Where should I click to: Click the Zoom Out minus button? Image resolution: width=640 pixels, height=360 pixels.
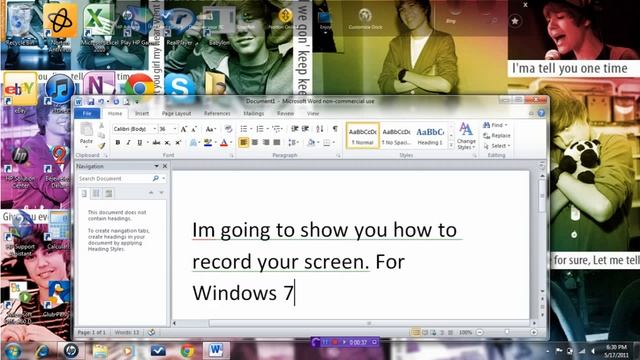point(480,333)
